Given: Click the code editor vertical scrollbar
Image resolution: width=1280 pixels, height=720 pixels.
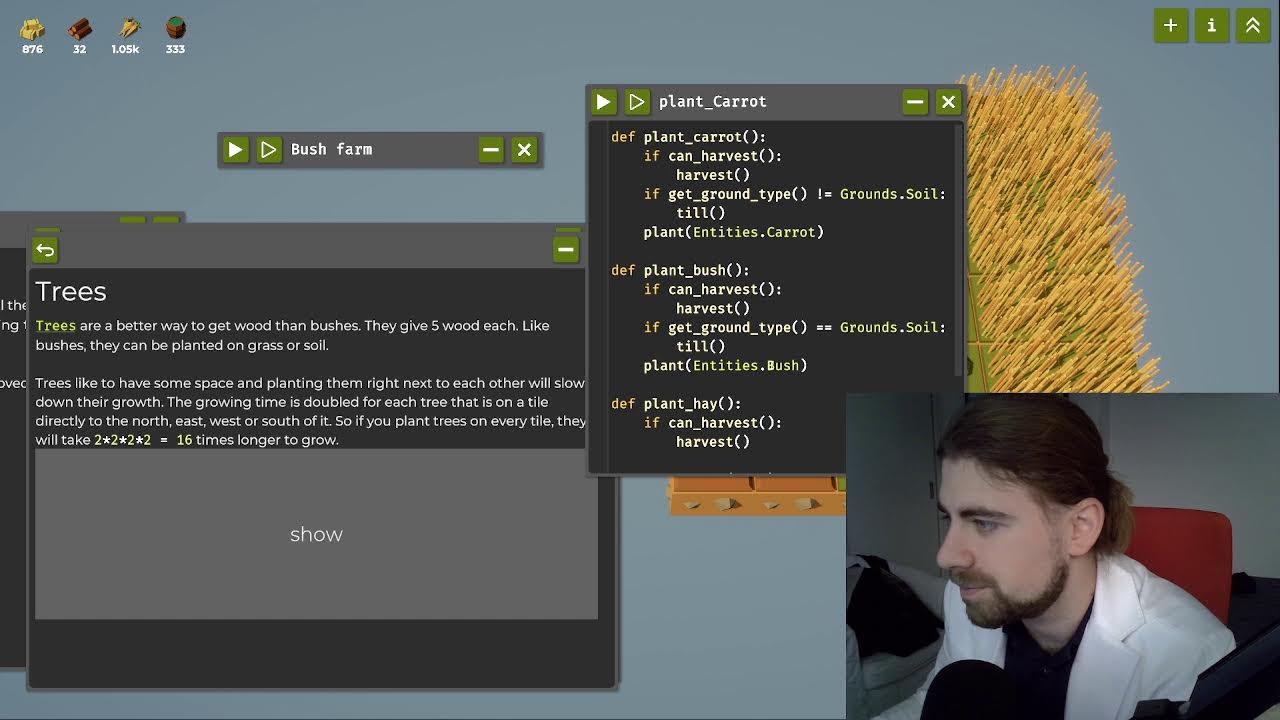Looking at the screenshot, I should (960, 250).
